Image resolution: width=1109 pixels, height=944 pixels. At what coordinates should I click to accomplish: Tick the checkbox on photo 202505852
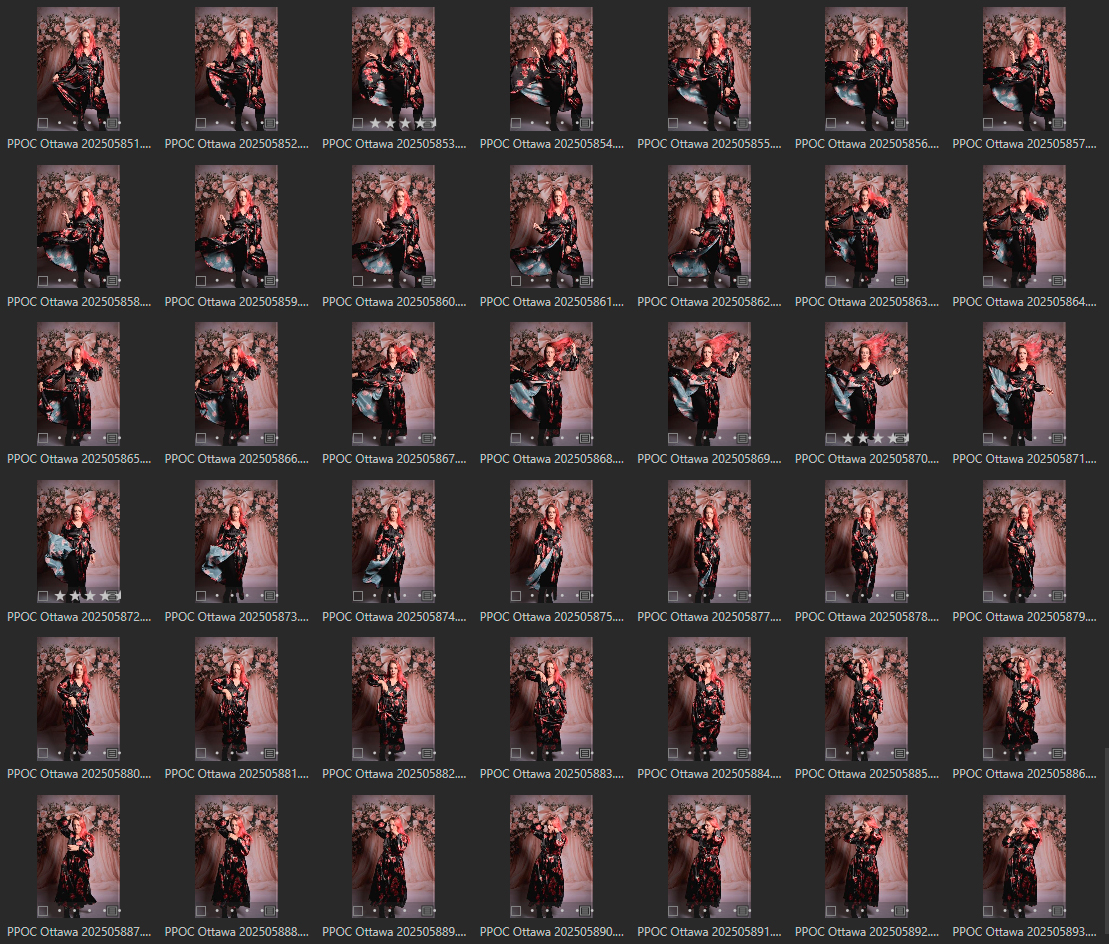[201, 123]
